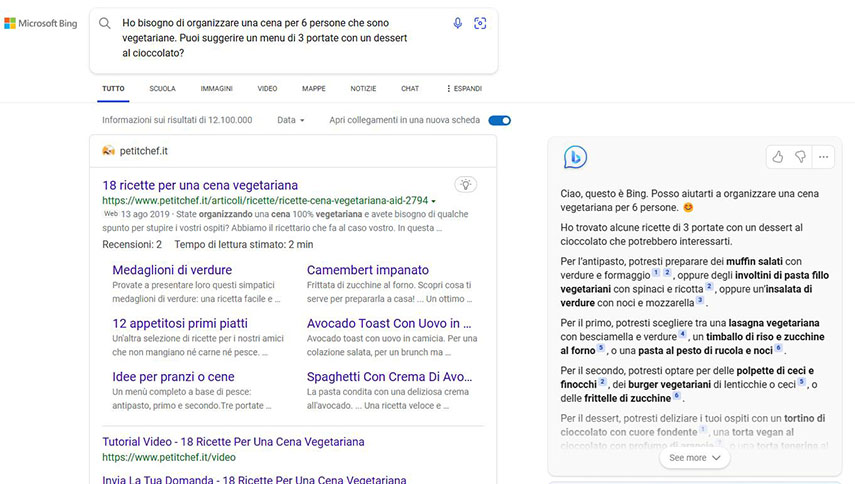Open Idee per pranzi o cene link
The image size is (855, 484).
(173, 377)
